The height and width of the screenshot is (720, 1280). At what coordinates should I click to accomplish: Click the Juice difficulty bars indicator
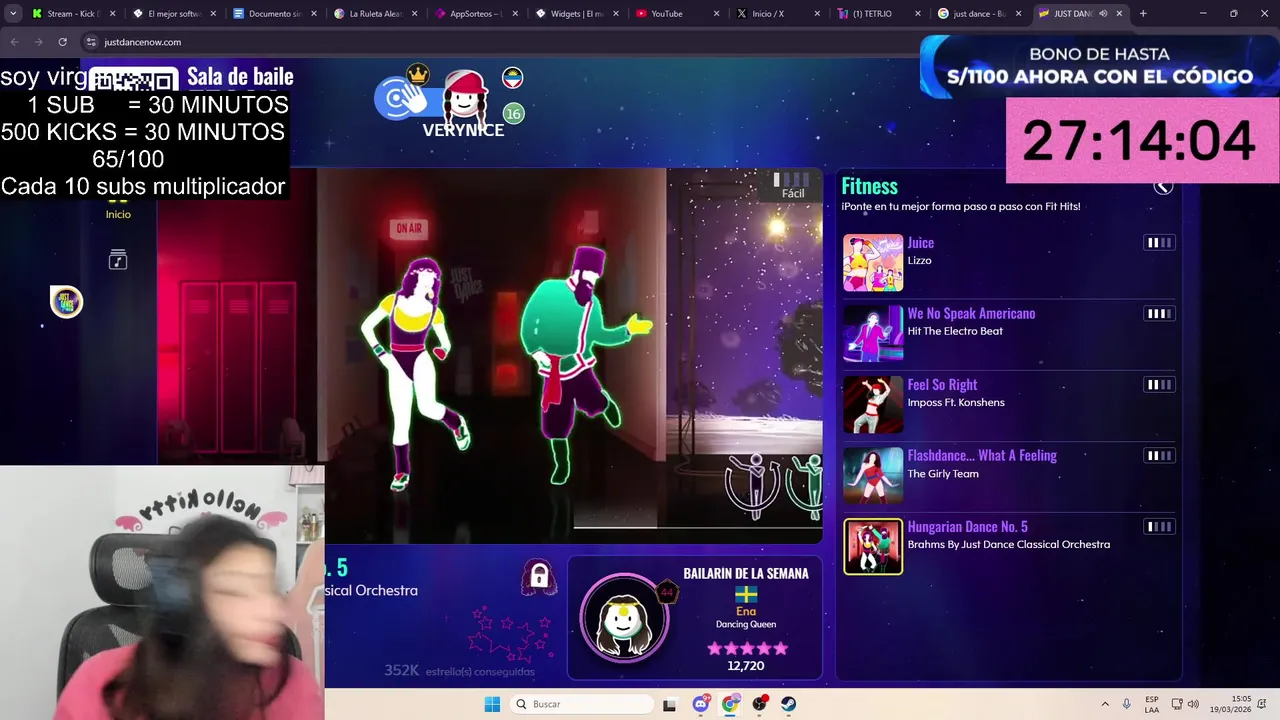point(1159,243)
